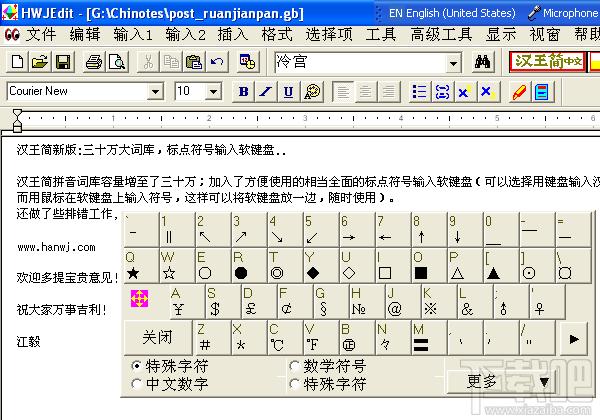Click the Cut scissors icon
The height and width of the screenshot is (420, 600).
(148, 62)
